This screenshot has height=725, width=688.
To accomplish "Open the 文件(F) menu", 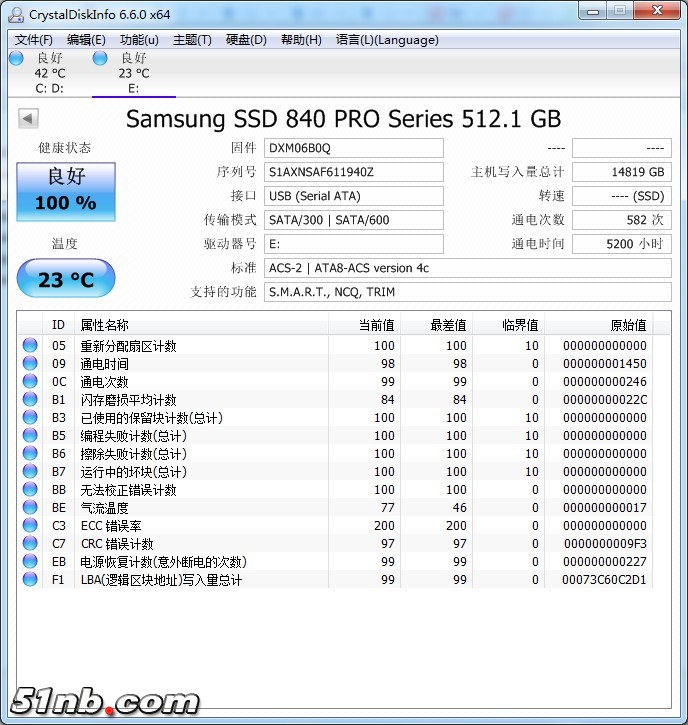I will pos(33,40).
